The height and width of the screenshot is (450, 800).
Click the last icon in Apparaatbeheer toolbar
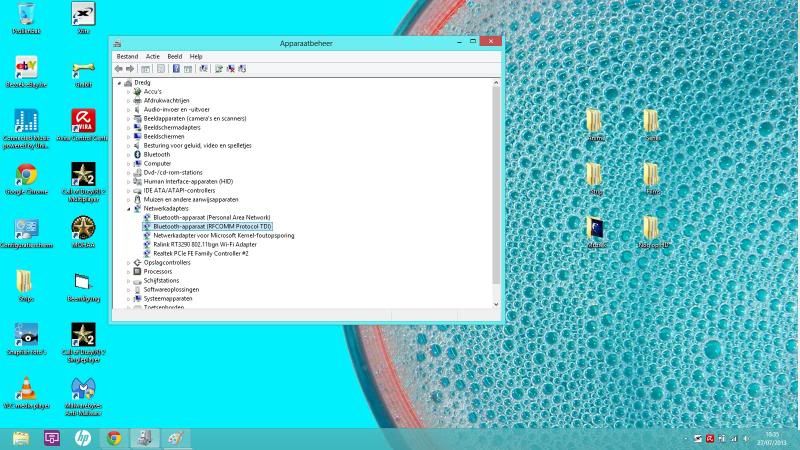tap(242, 69)
